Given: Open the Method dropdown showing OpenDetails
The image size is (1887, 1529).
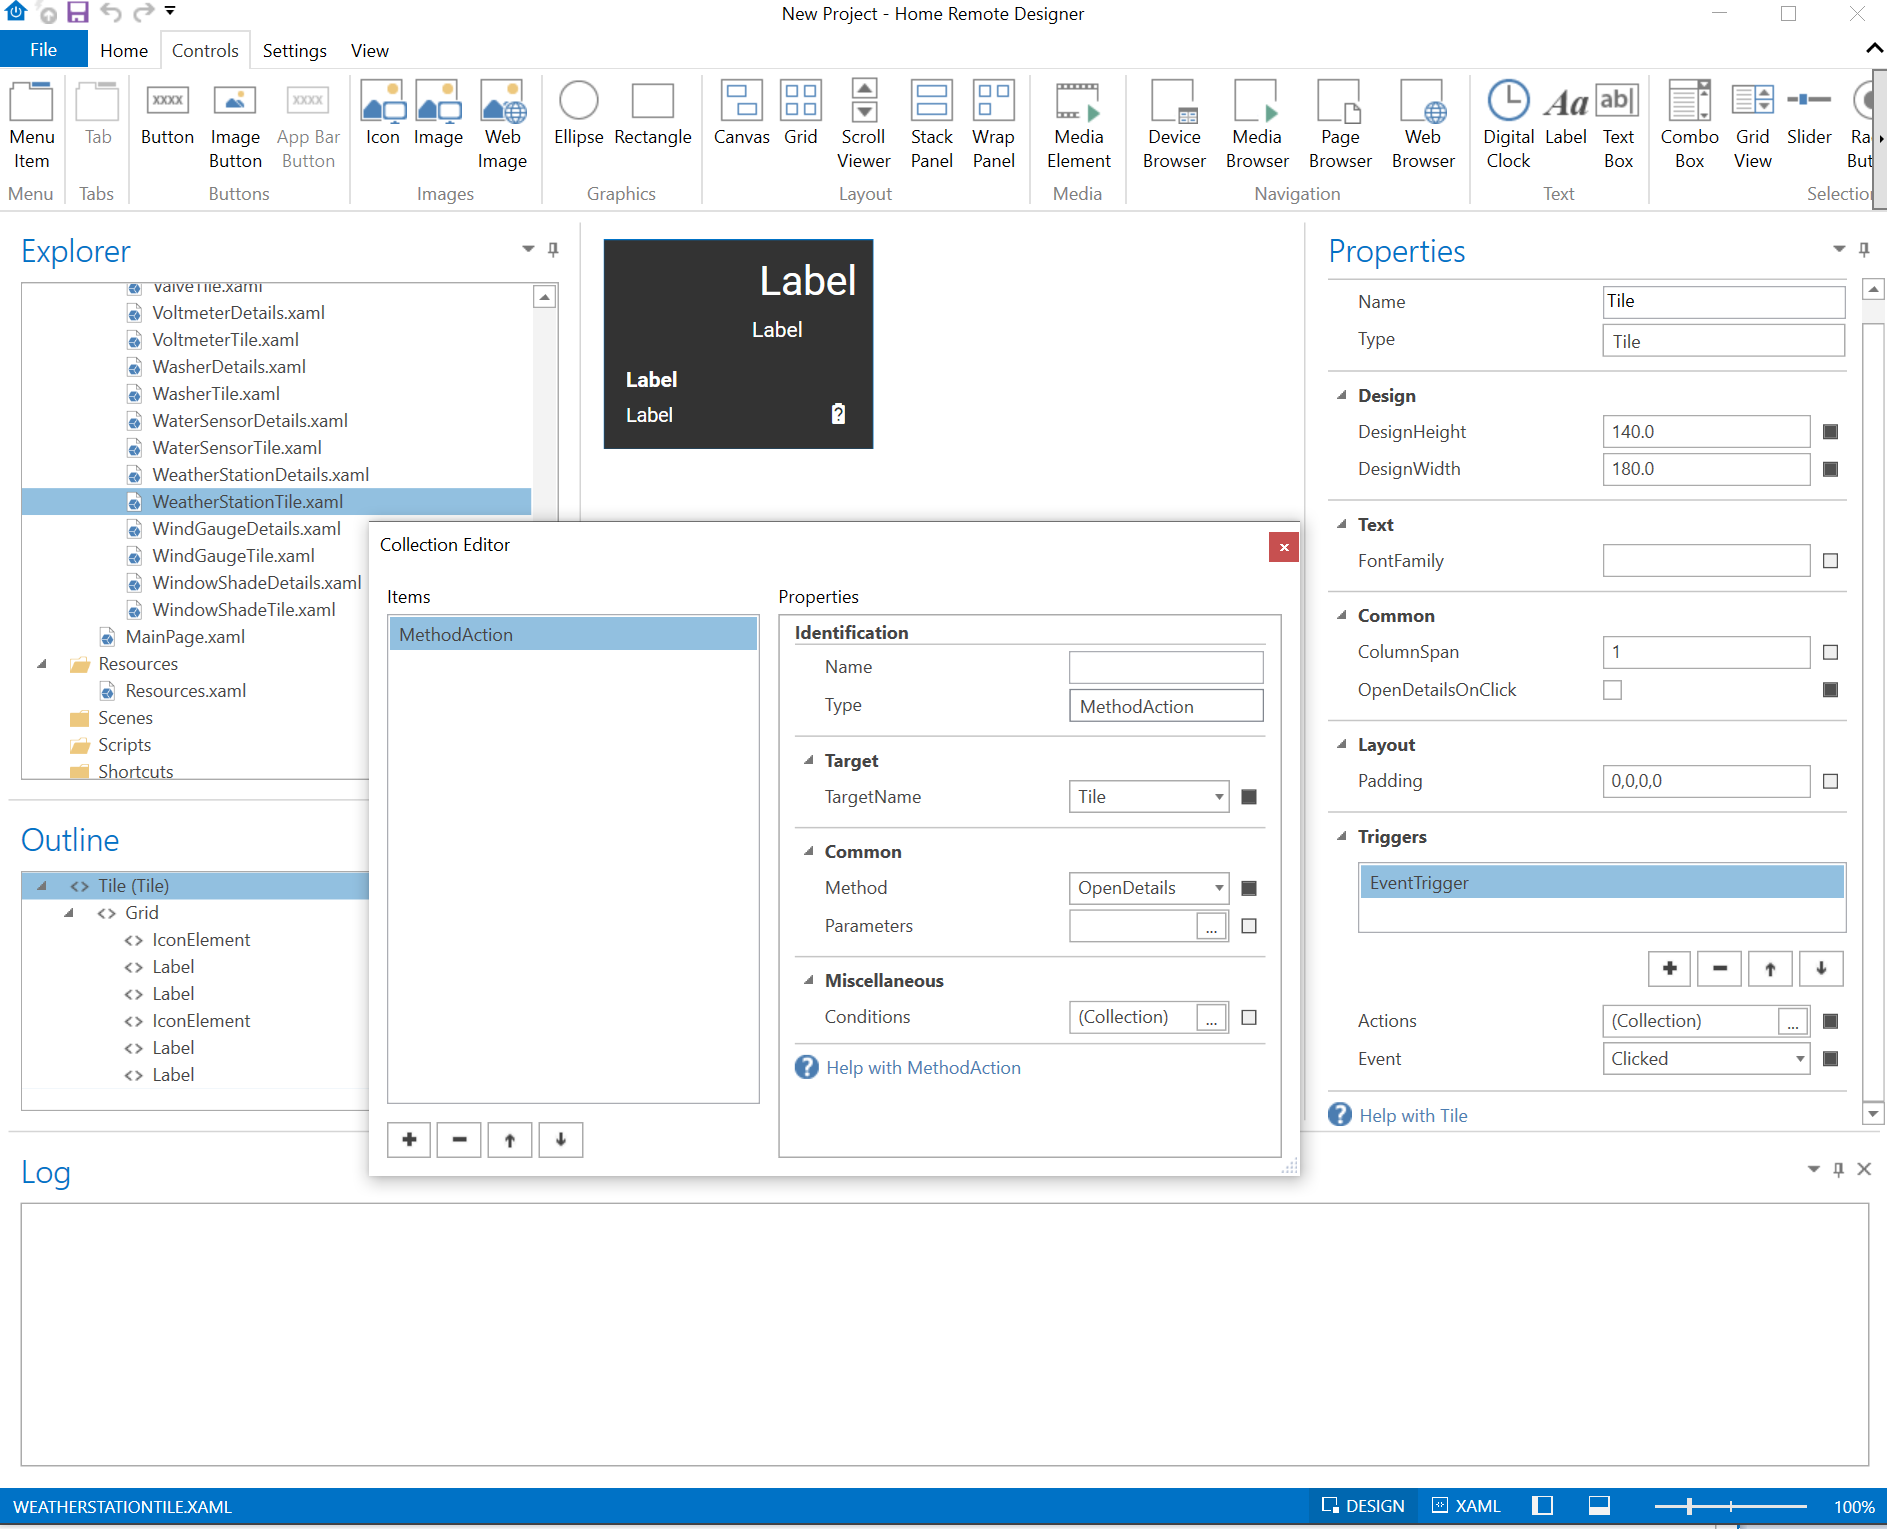Looking at the screenshot, I should tap(1149, 888).
